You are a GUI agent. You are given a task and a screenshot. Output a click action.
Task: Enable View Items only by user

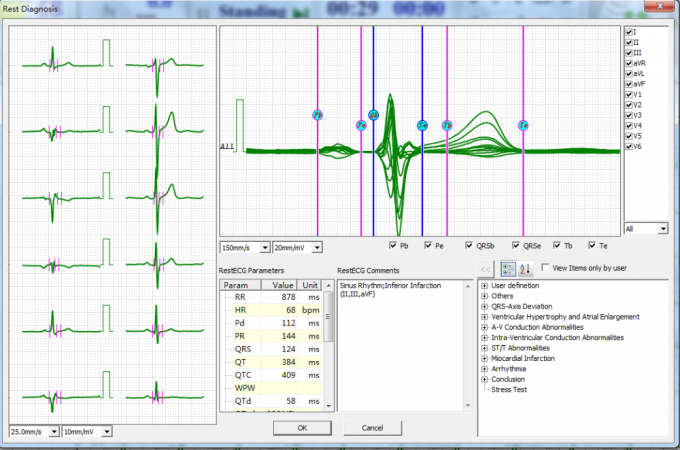(x=545, y=267)
